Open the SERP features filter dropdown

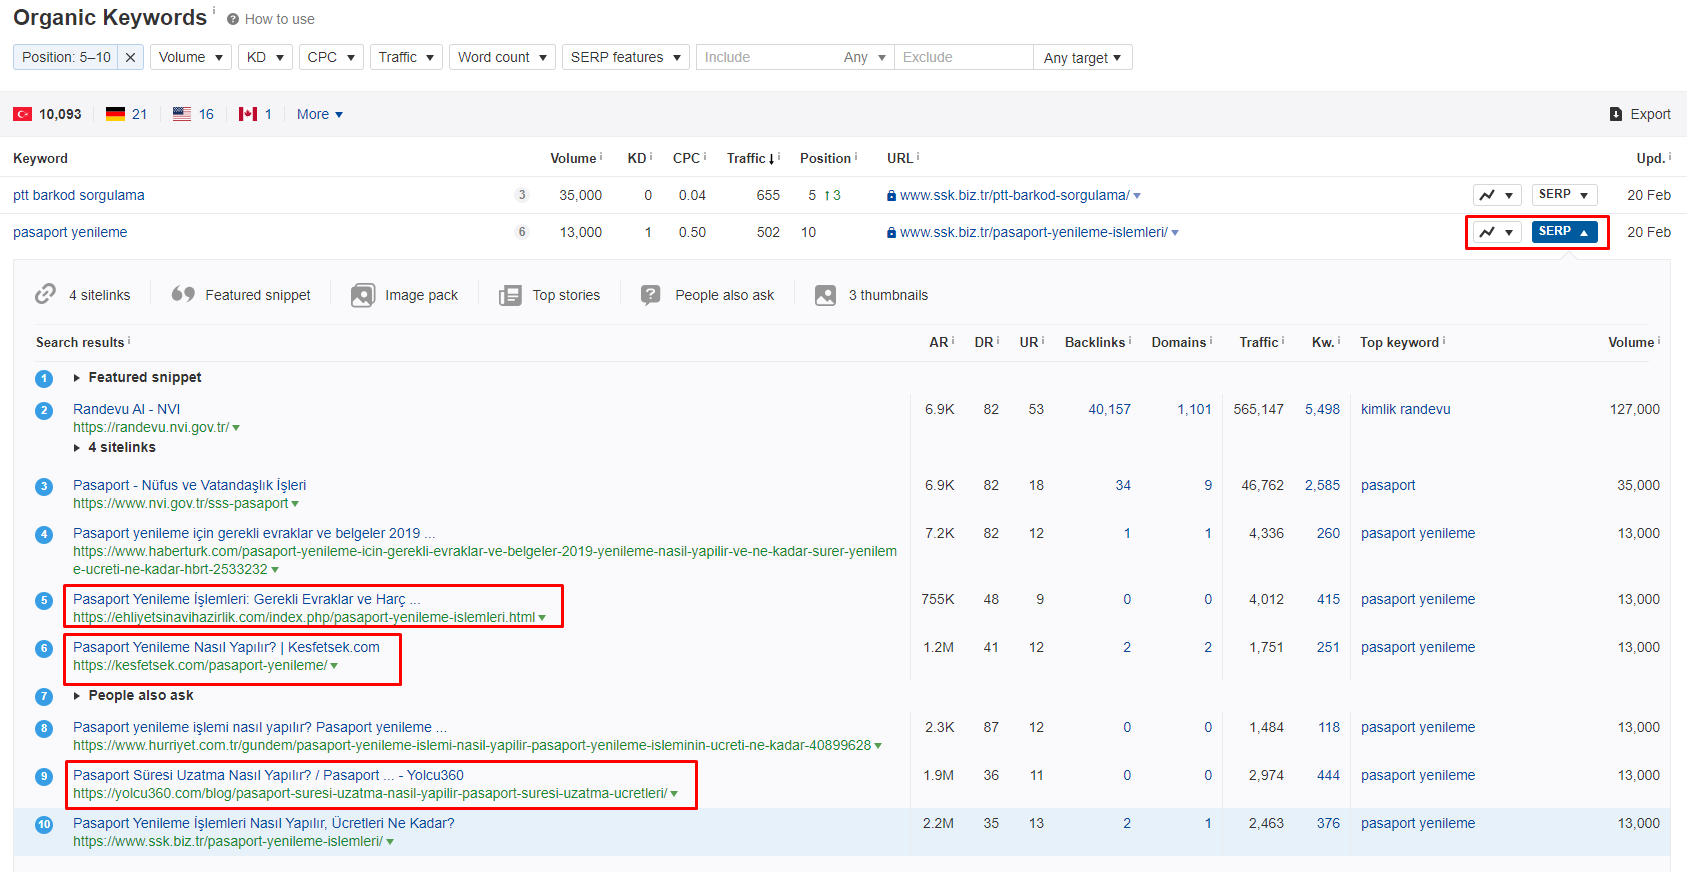(x=626, y=57)
